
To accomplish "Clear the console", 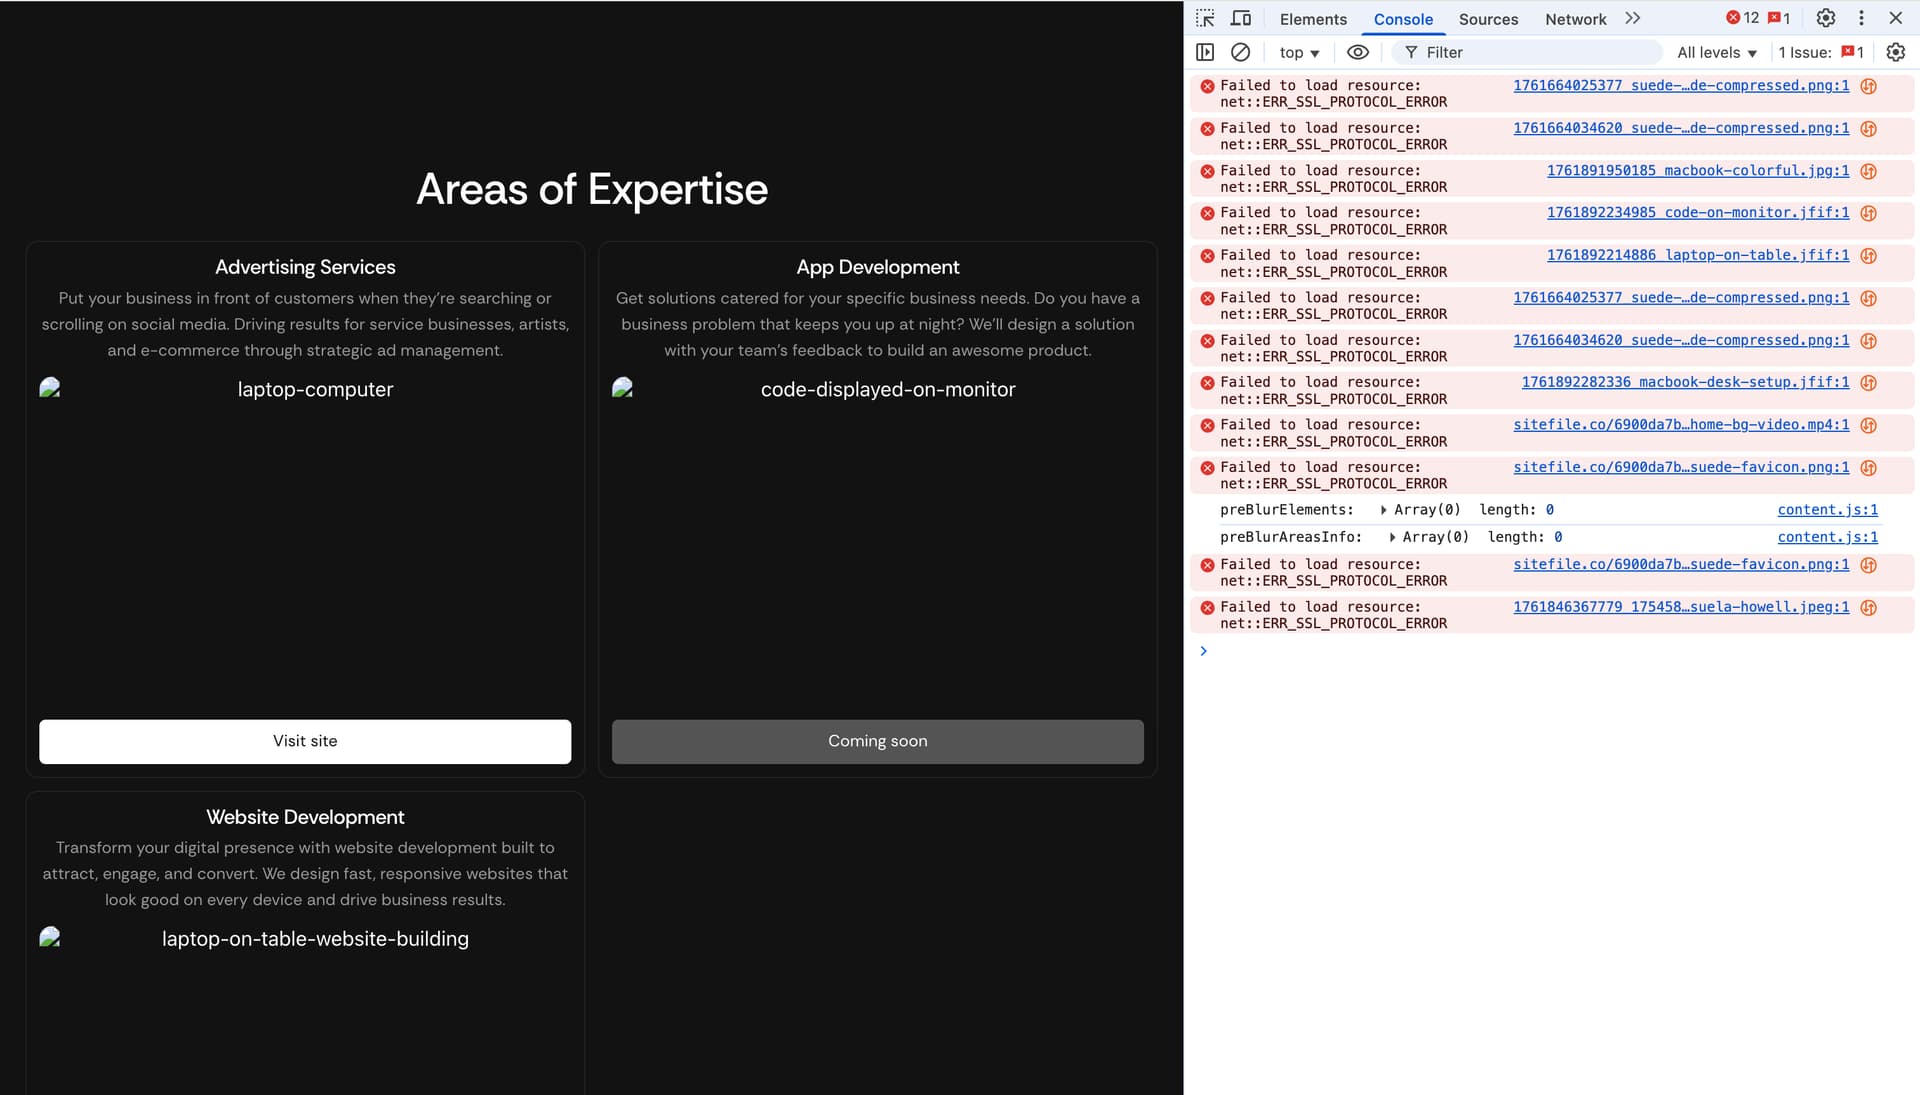I will (1240, 52).
